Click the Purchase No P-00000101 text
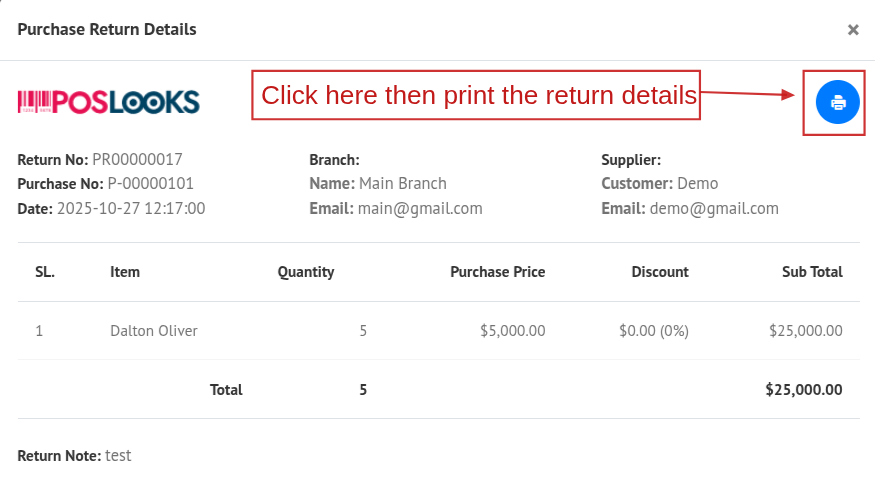875x499 pixels. (150, 184)
